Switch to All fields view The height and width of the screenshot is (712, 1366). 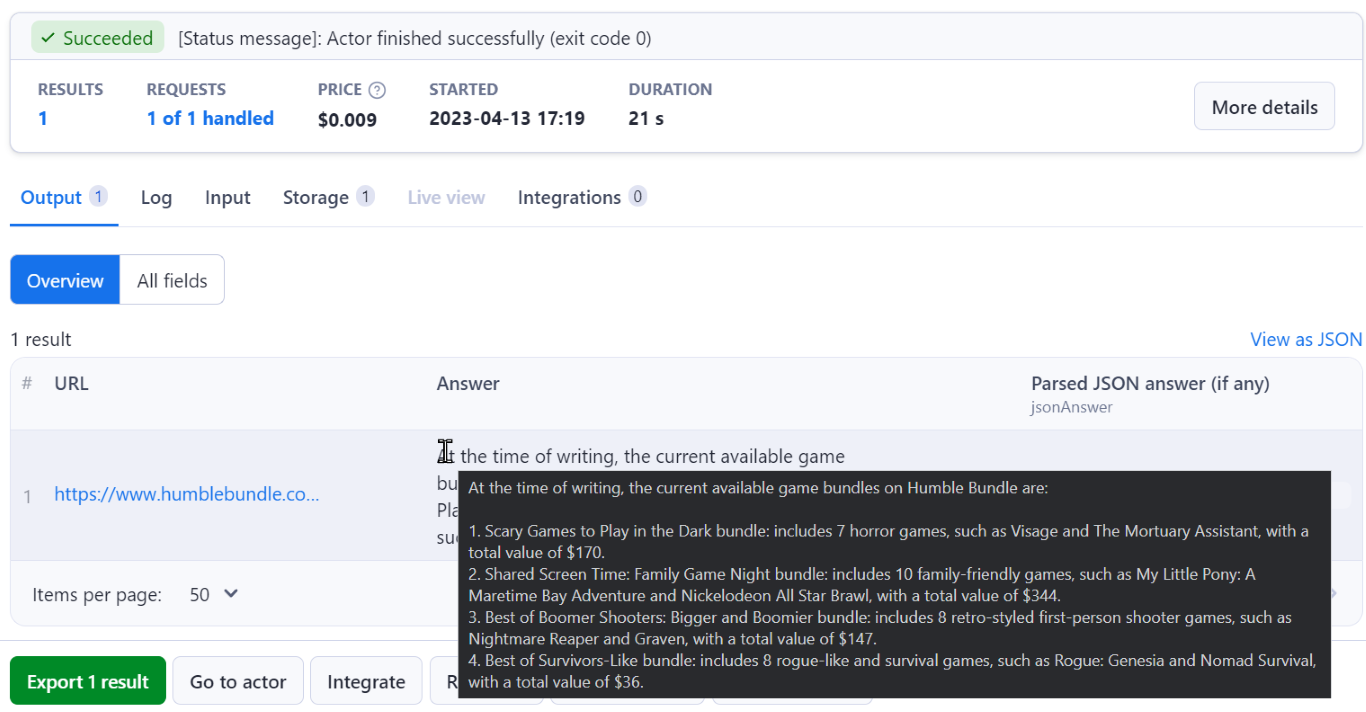click(x=172, y=280)
